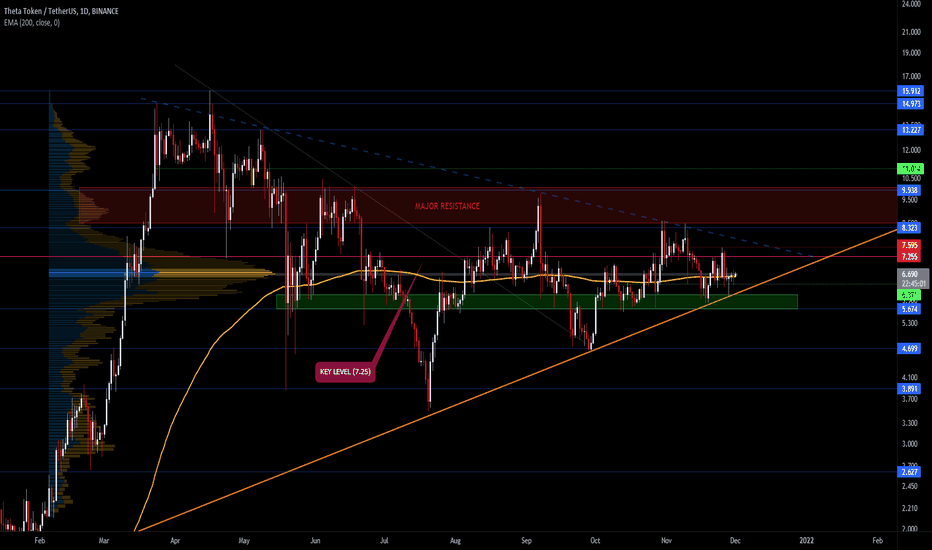Click the 9.500 price axis tick
Screen dimensions: 932x550
click(910, 200)
